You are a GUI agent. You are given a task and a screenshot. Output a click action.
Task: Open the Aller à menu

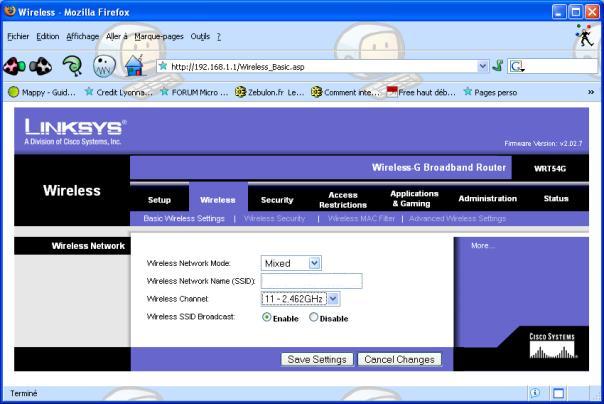(116, 36)
